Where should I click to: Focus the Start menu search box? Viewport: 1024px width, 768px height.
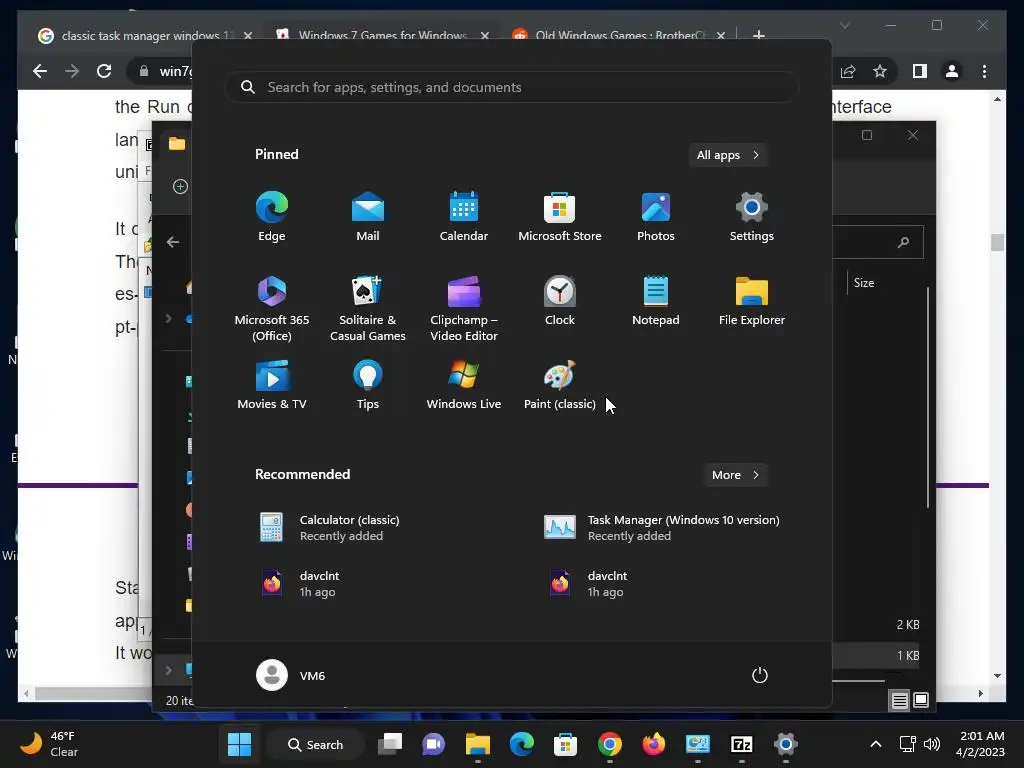tap(512, 87)
